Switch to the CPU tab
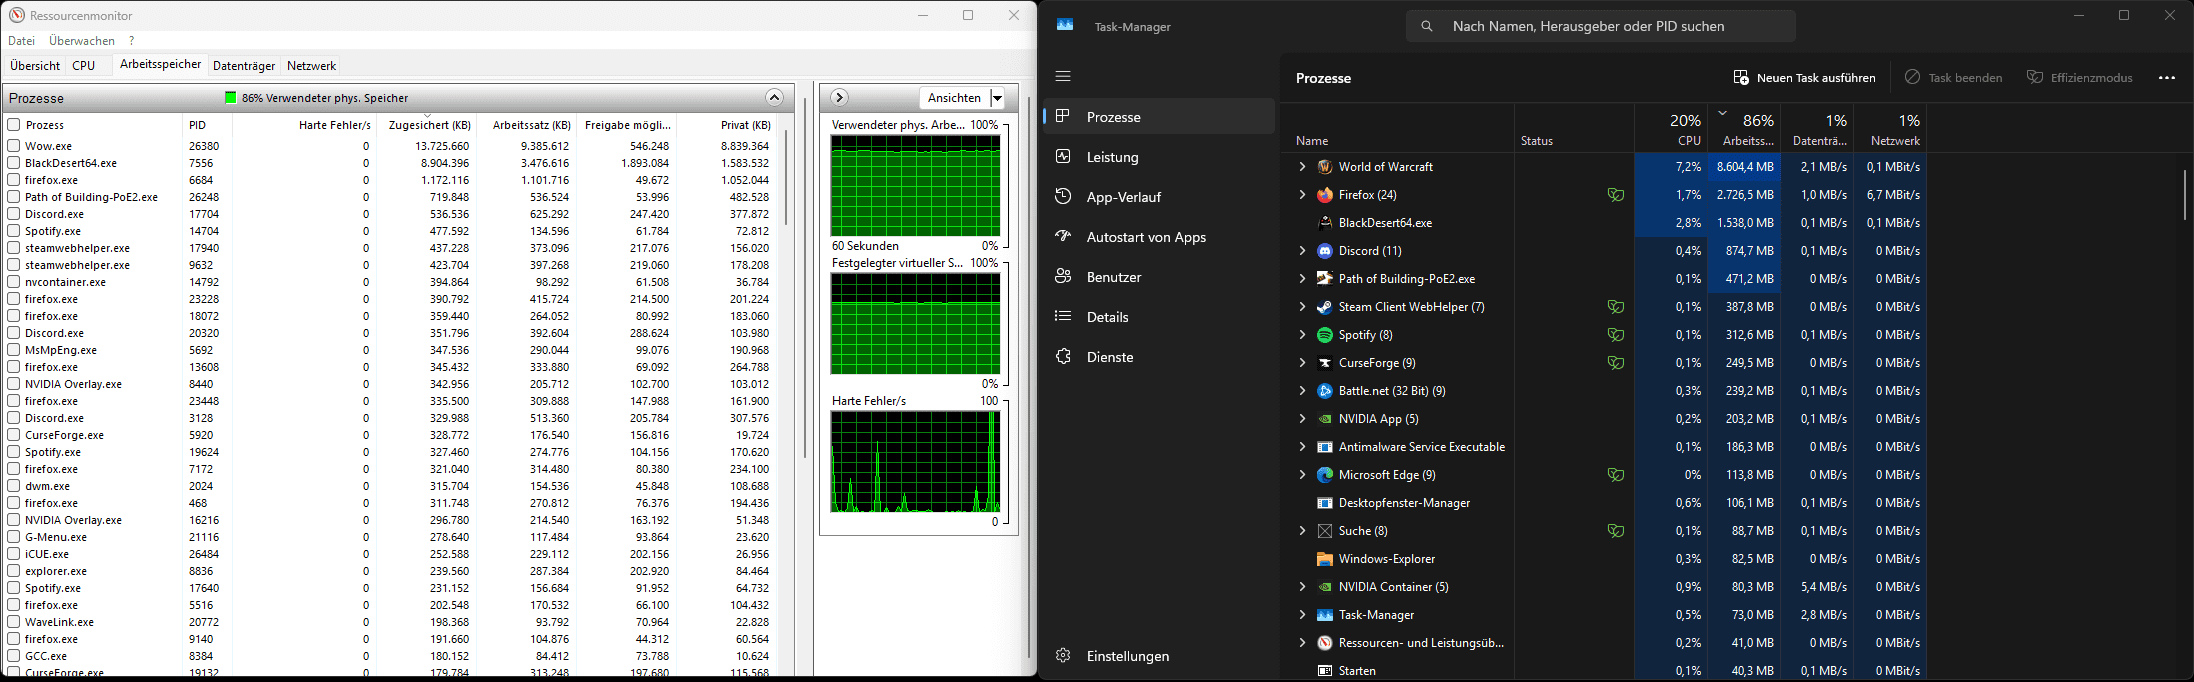This screenshot has width=2194, height=682. point(84,66)
